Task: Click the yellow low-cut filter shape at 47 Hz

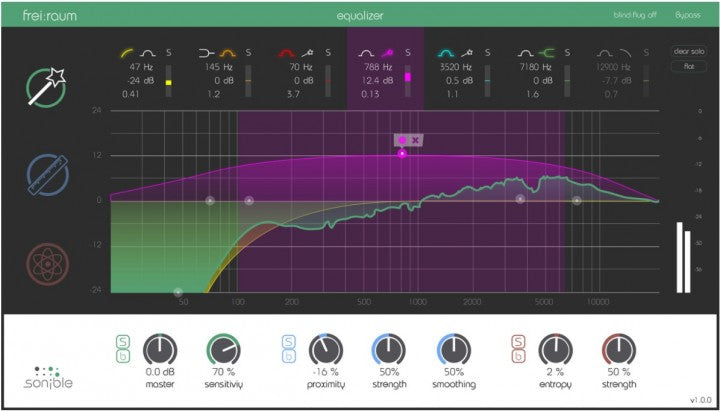Action: click(x=127, y=50)
